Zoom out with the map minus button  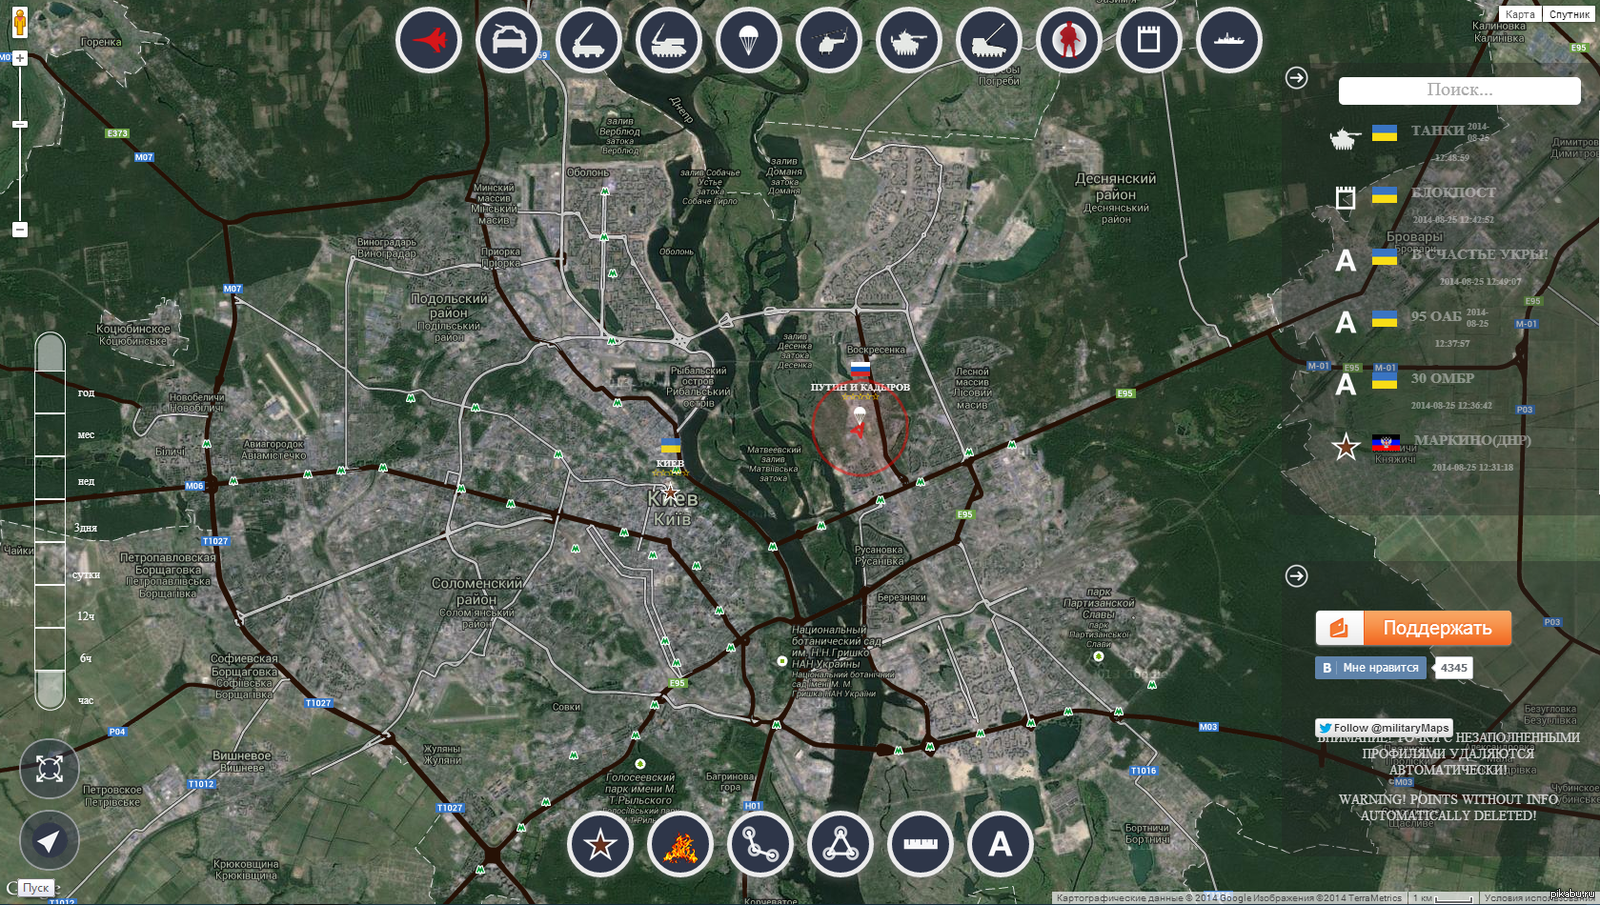[19, 229]
